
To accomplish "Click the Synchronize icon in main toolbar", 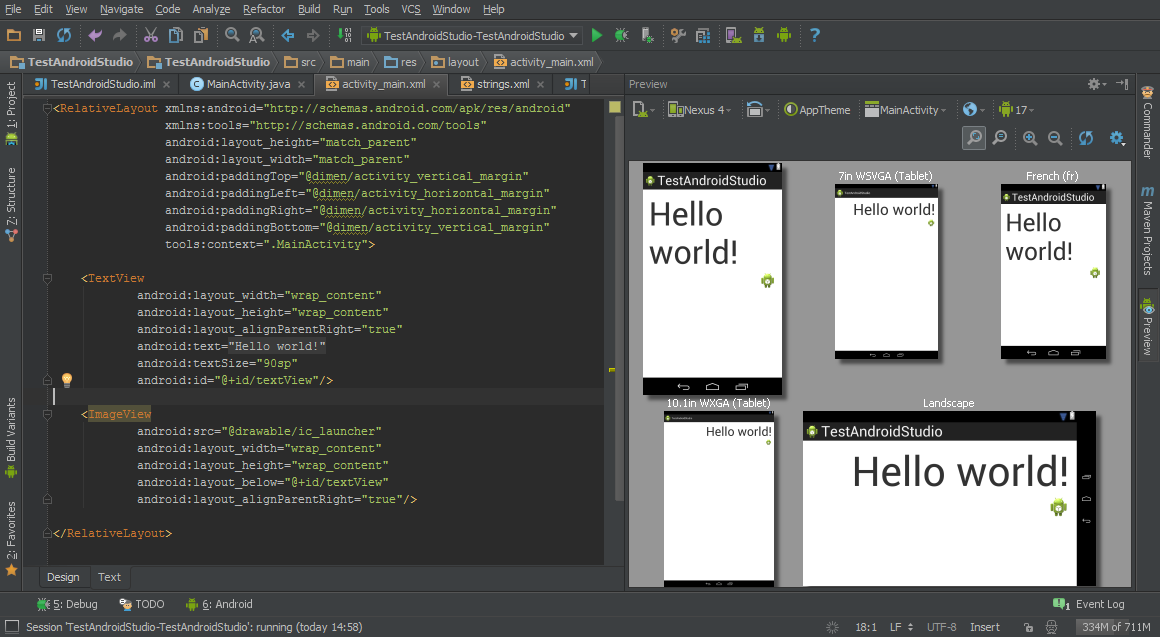I will 64,35.
